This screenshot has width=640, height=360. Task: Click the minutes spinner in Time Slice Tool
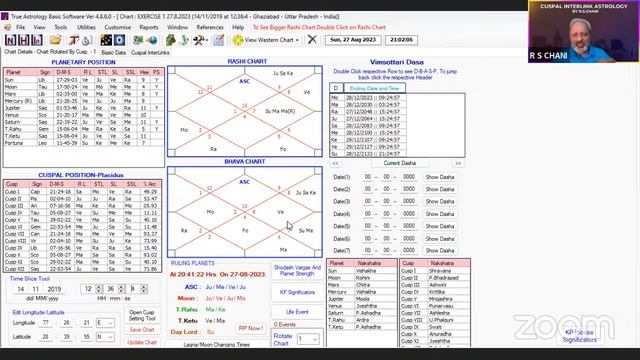(121, 289)
